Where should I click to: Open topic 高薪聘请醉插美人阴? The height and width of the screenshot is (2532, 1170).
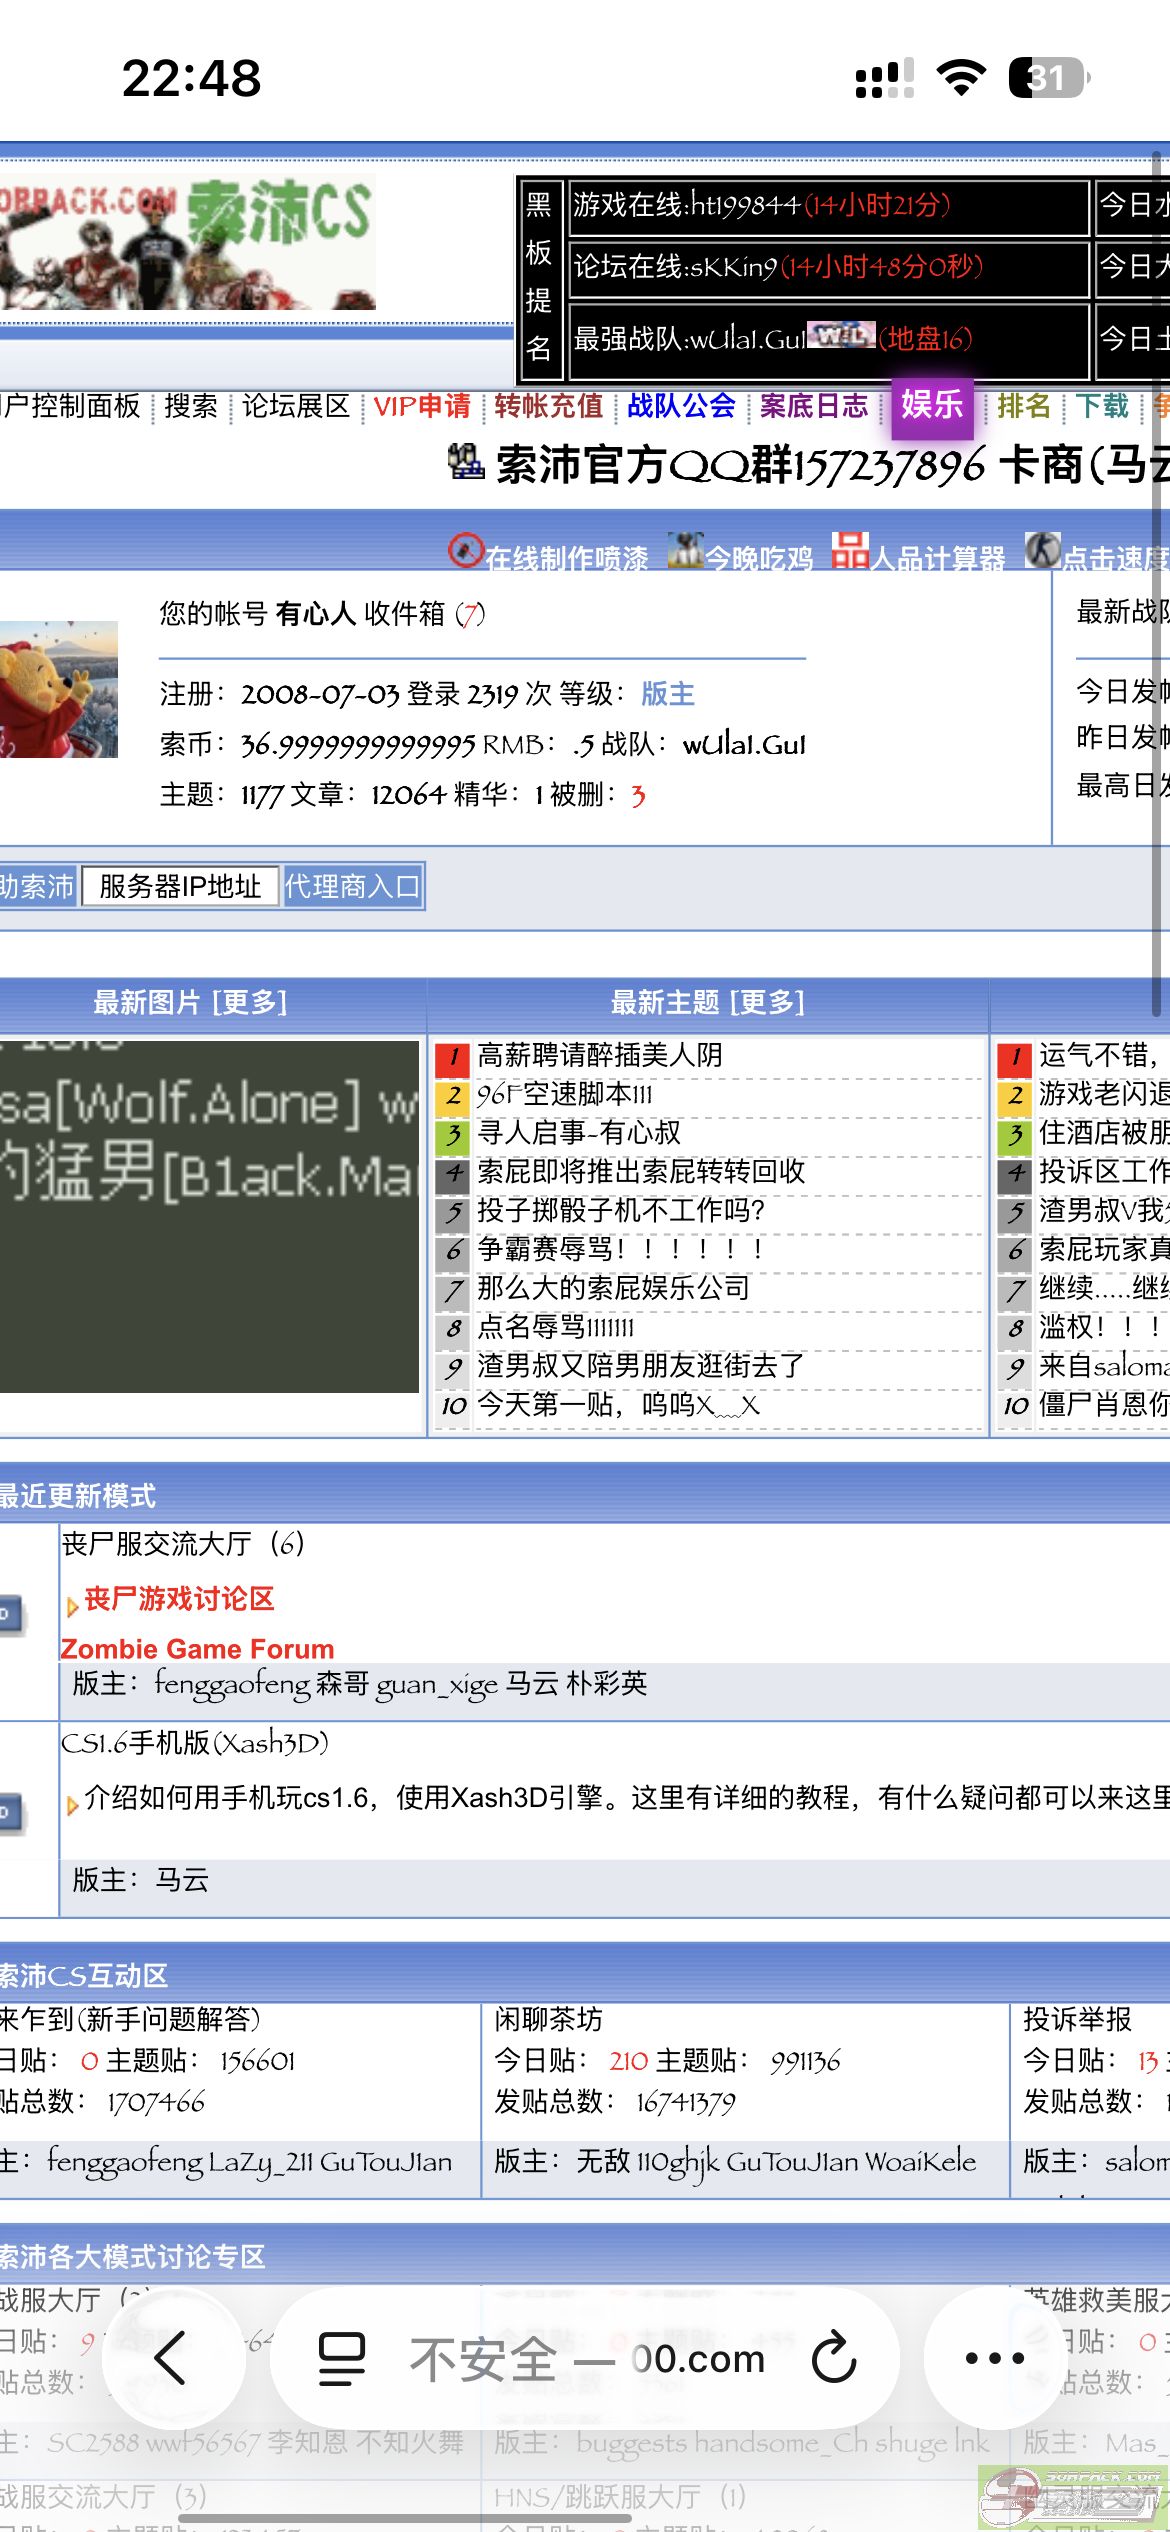(x=600, y=1055)
